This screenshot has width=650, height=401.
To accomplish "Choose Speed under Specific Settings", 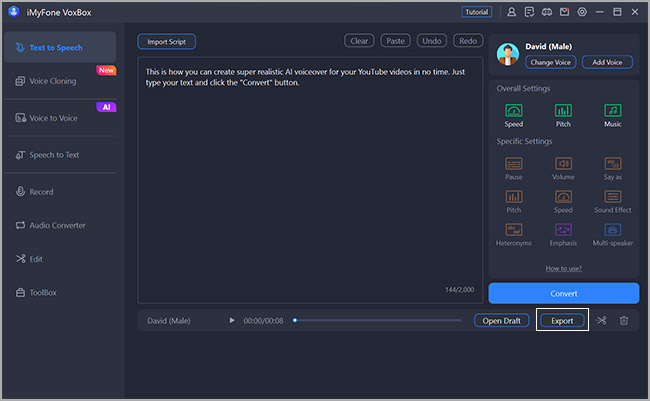I will [563, 202].
